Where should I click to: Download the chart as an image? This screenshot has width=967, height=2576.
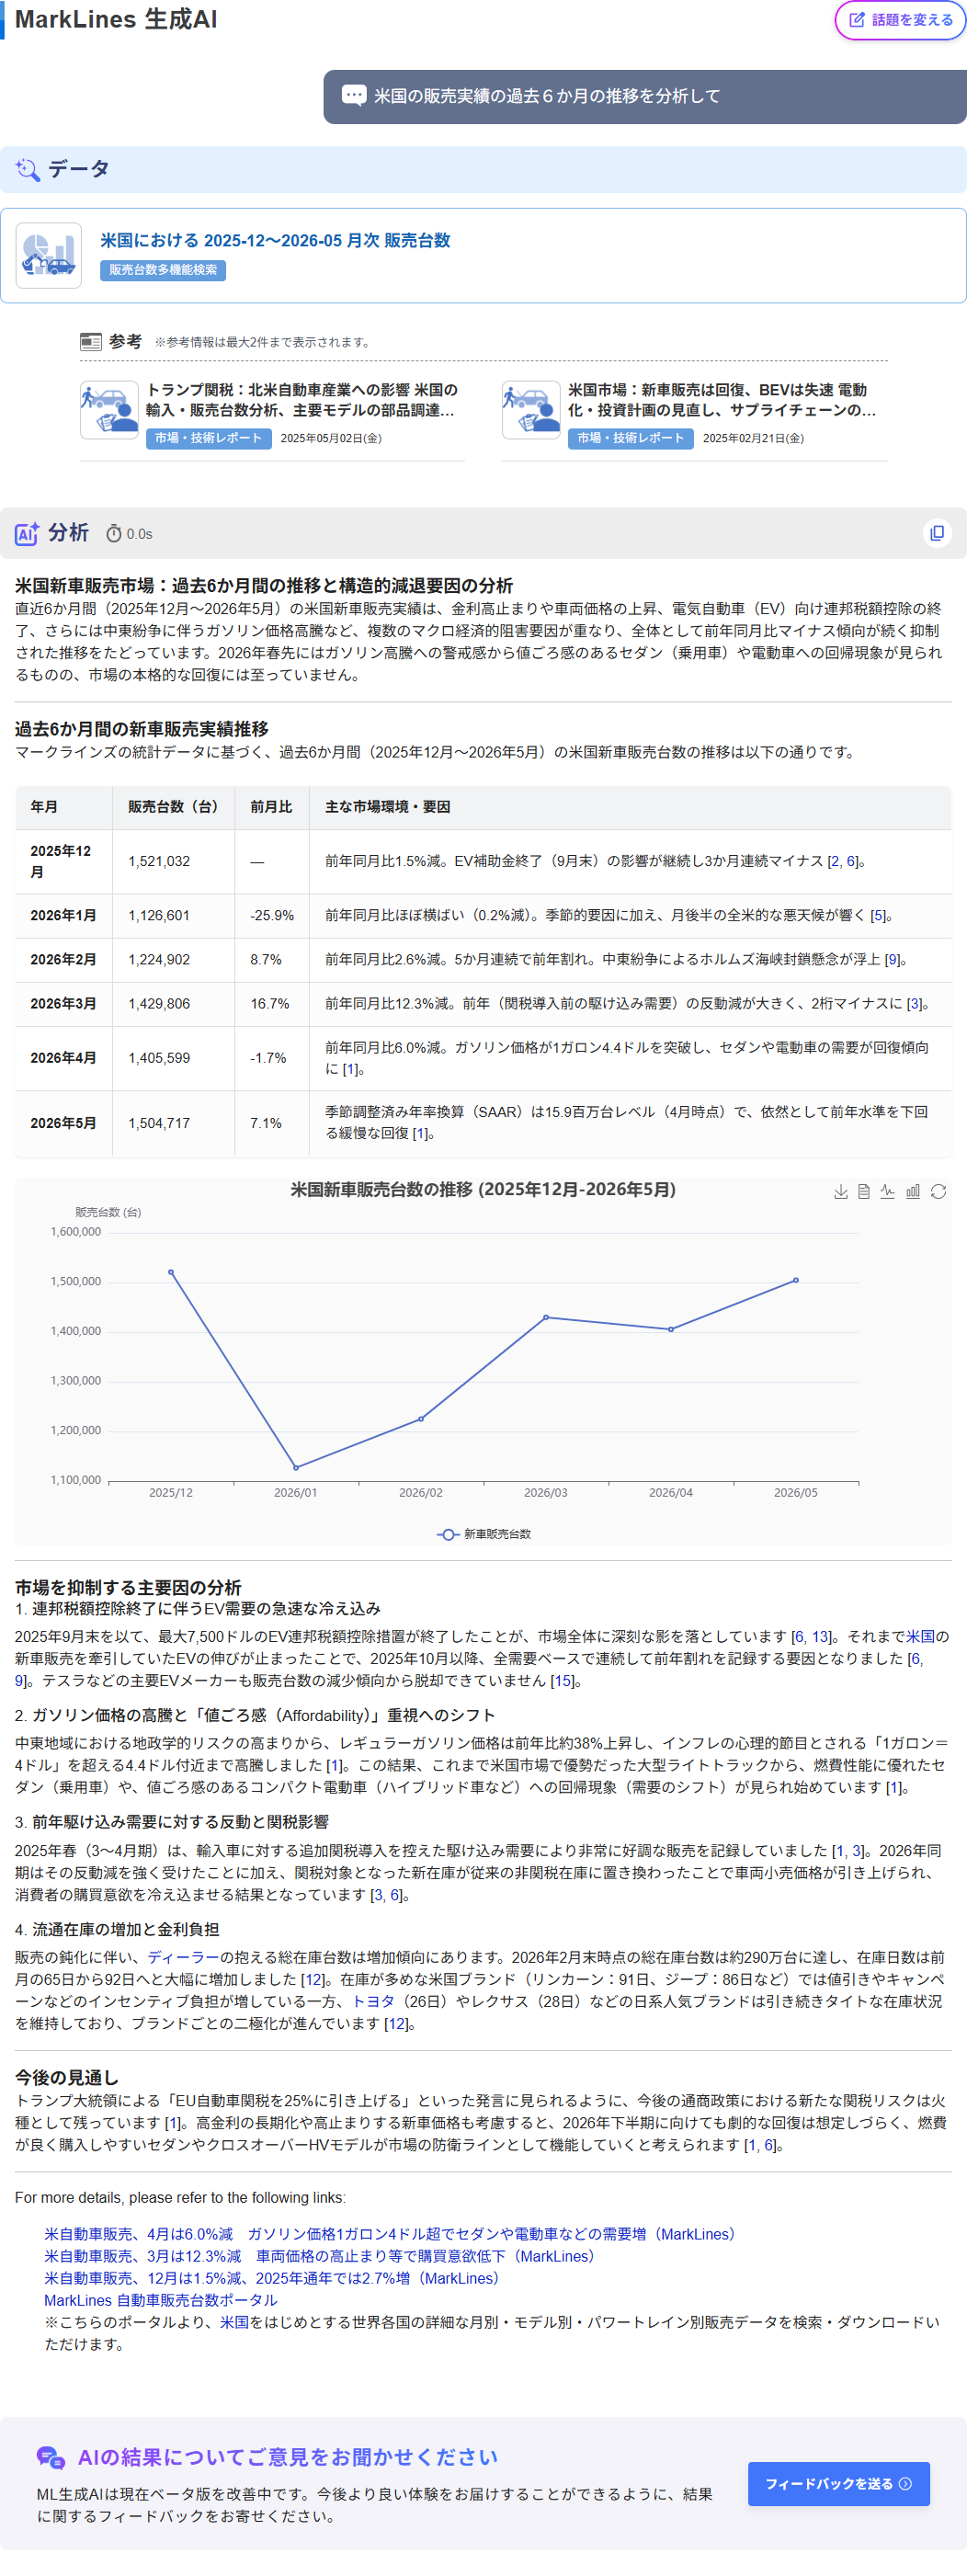841,1191
